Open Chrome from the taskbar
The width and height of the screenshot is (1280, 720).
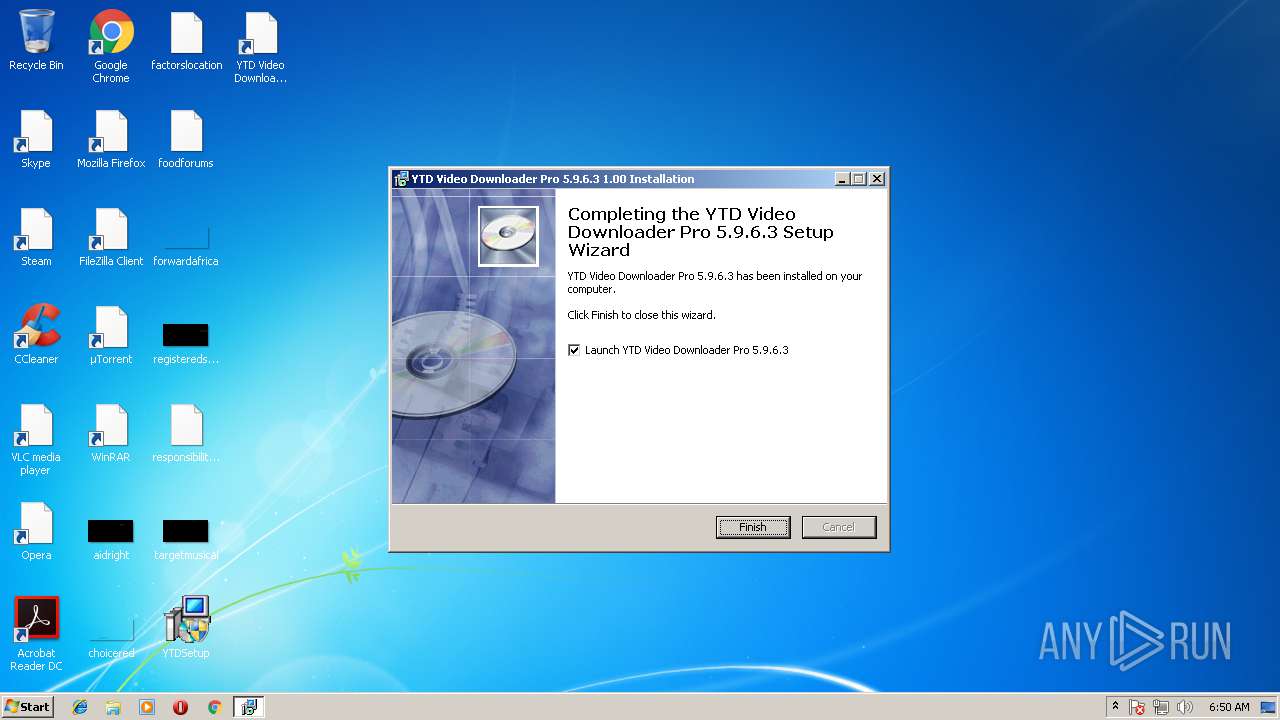coord(214,707)
